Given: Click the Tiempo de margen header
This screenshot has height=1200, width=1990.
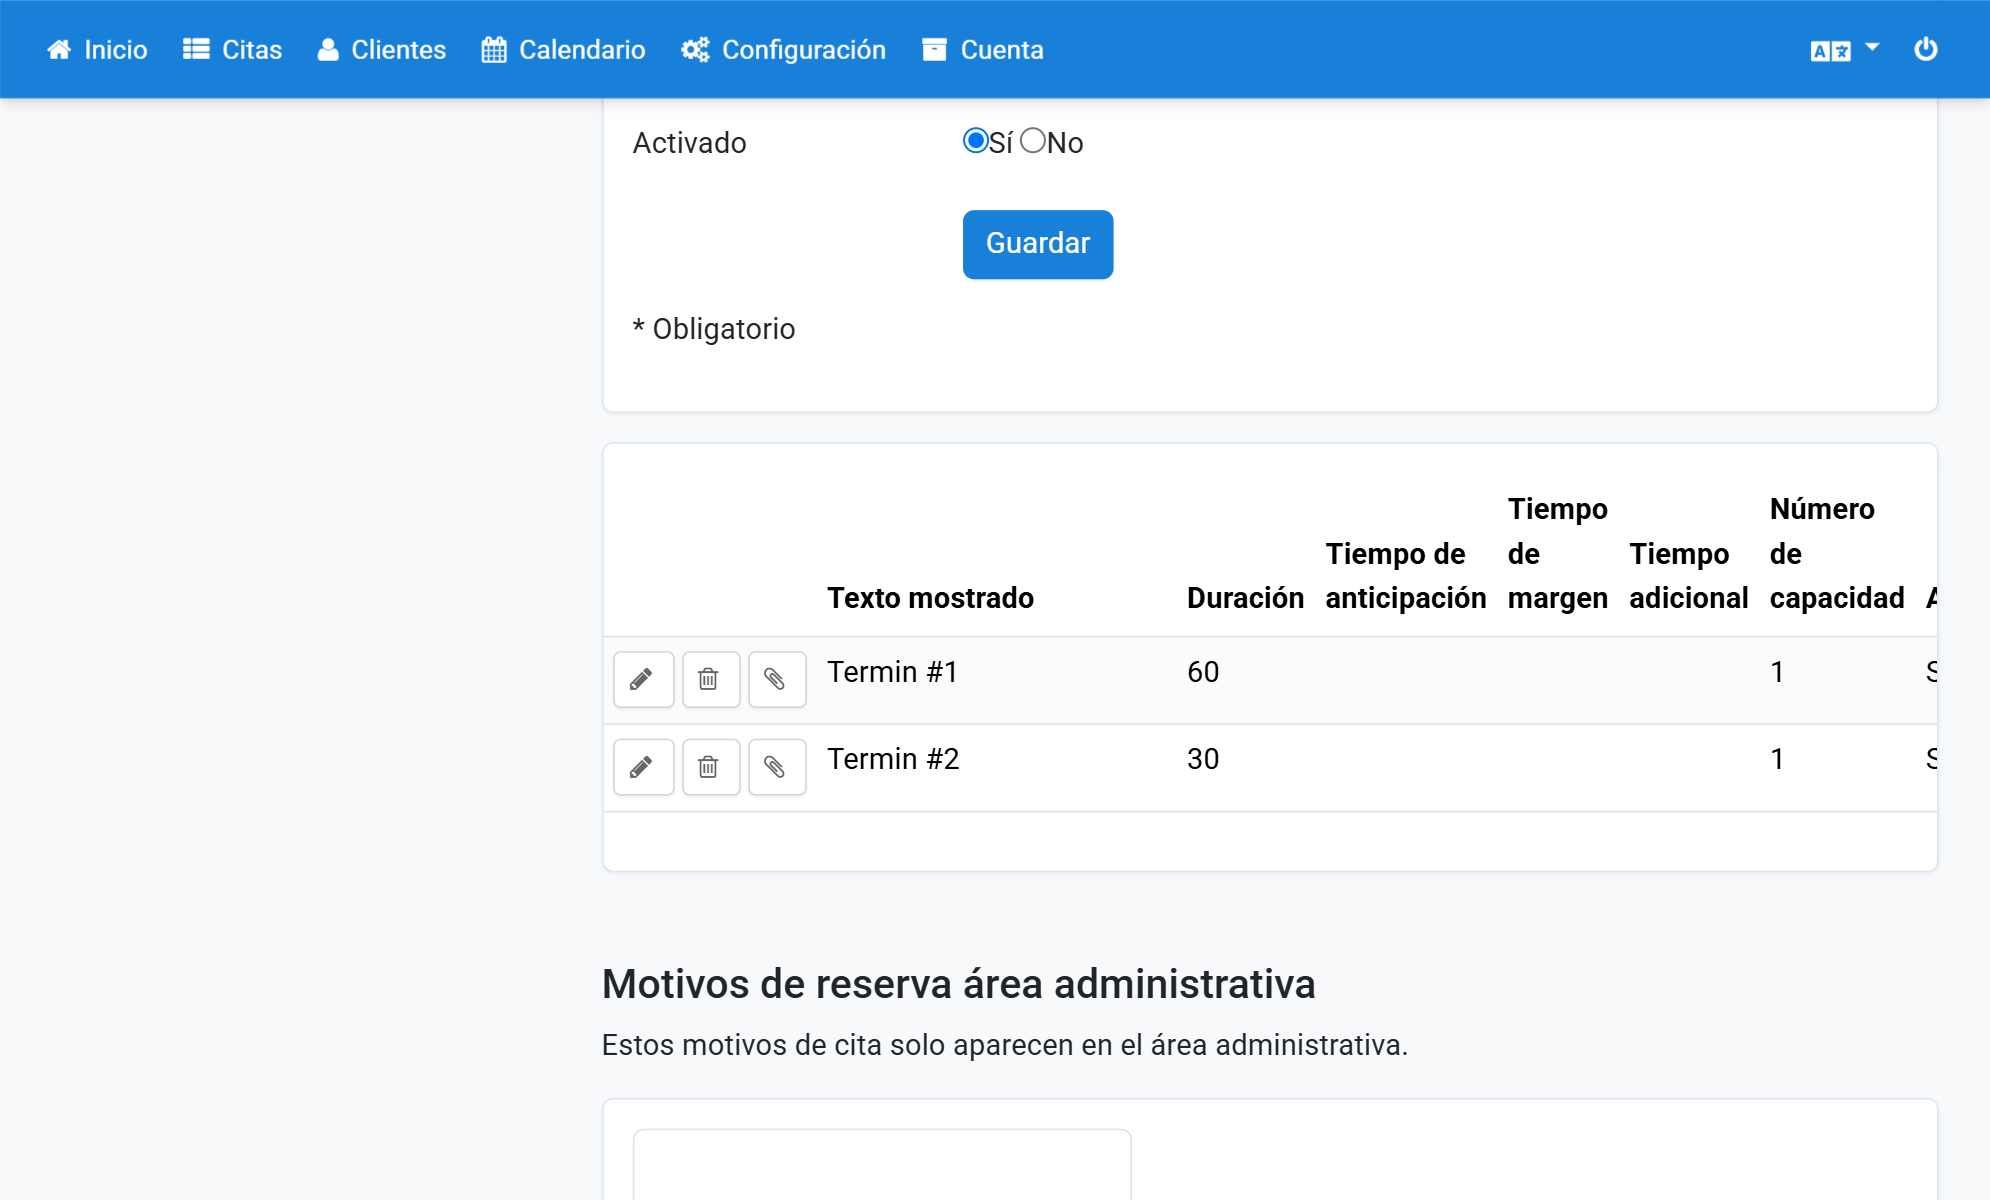Looking at the screenshot, I should pos(1557,553).
